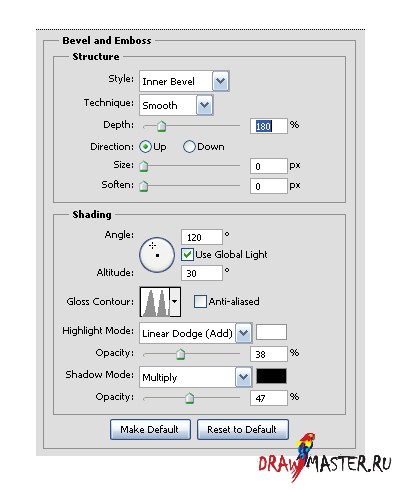Click the highlight Opacity field showing 38

pyautogui.click(x=269, y=354)
